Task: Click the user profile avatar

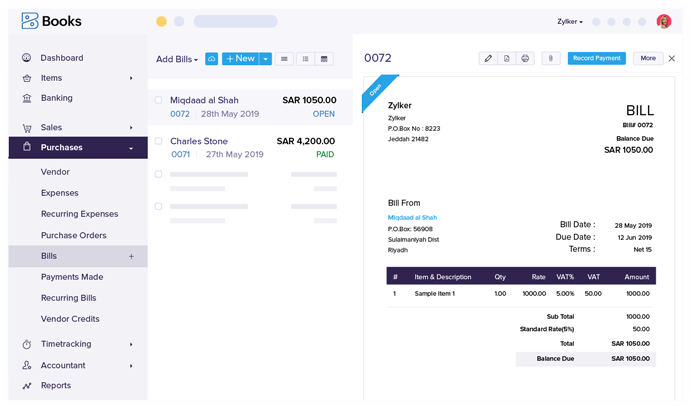Action: (x=664, y=21)
